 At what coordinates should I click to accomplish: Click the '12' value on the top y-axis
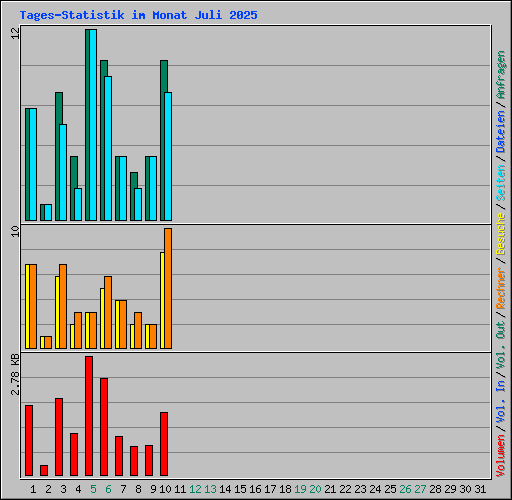click(x=15, y=33)
